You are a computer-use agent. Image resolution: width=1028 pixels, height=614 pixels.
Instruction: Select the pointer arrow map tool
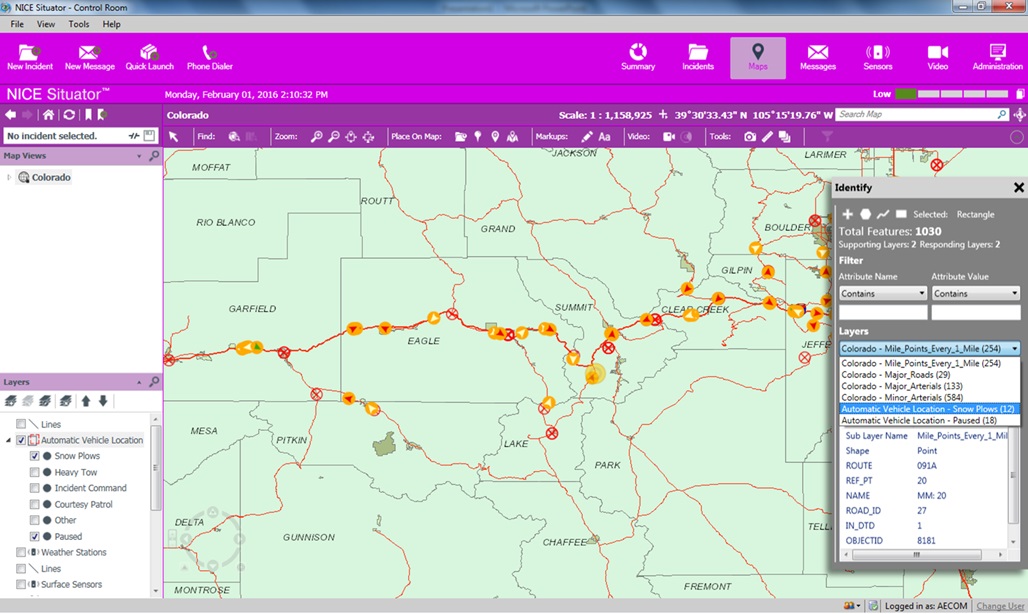pyautogui.click(x=174, y=136)
